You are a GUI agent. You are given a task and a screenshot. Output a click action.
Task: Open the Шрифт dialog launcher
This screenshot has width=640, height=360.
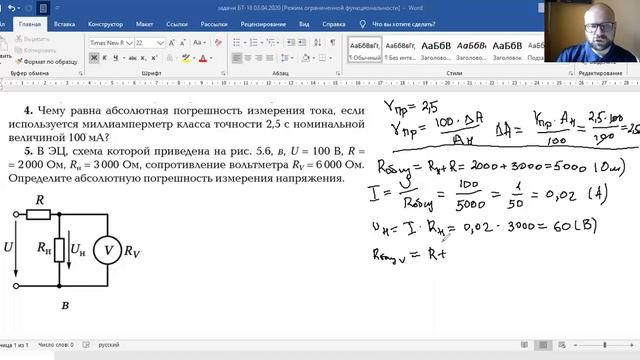pos(223,73)
